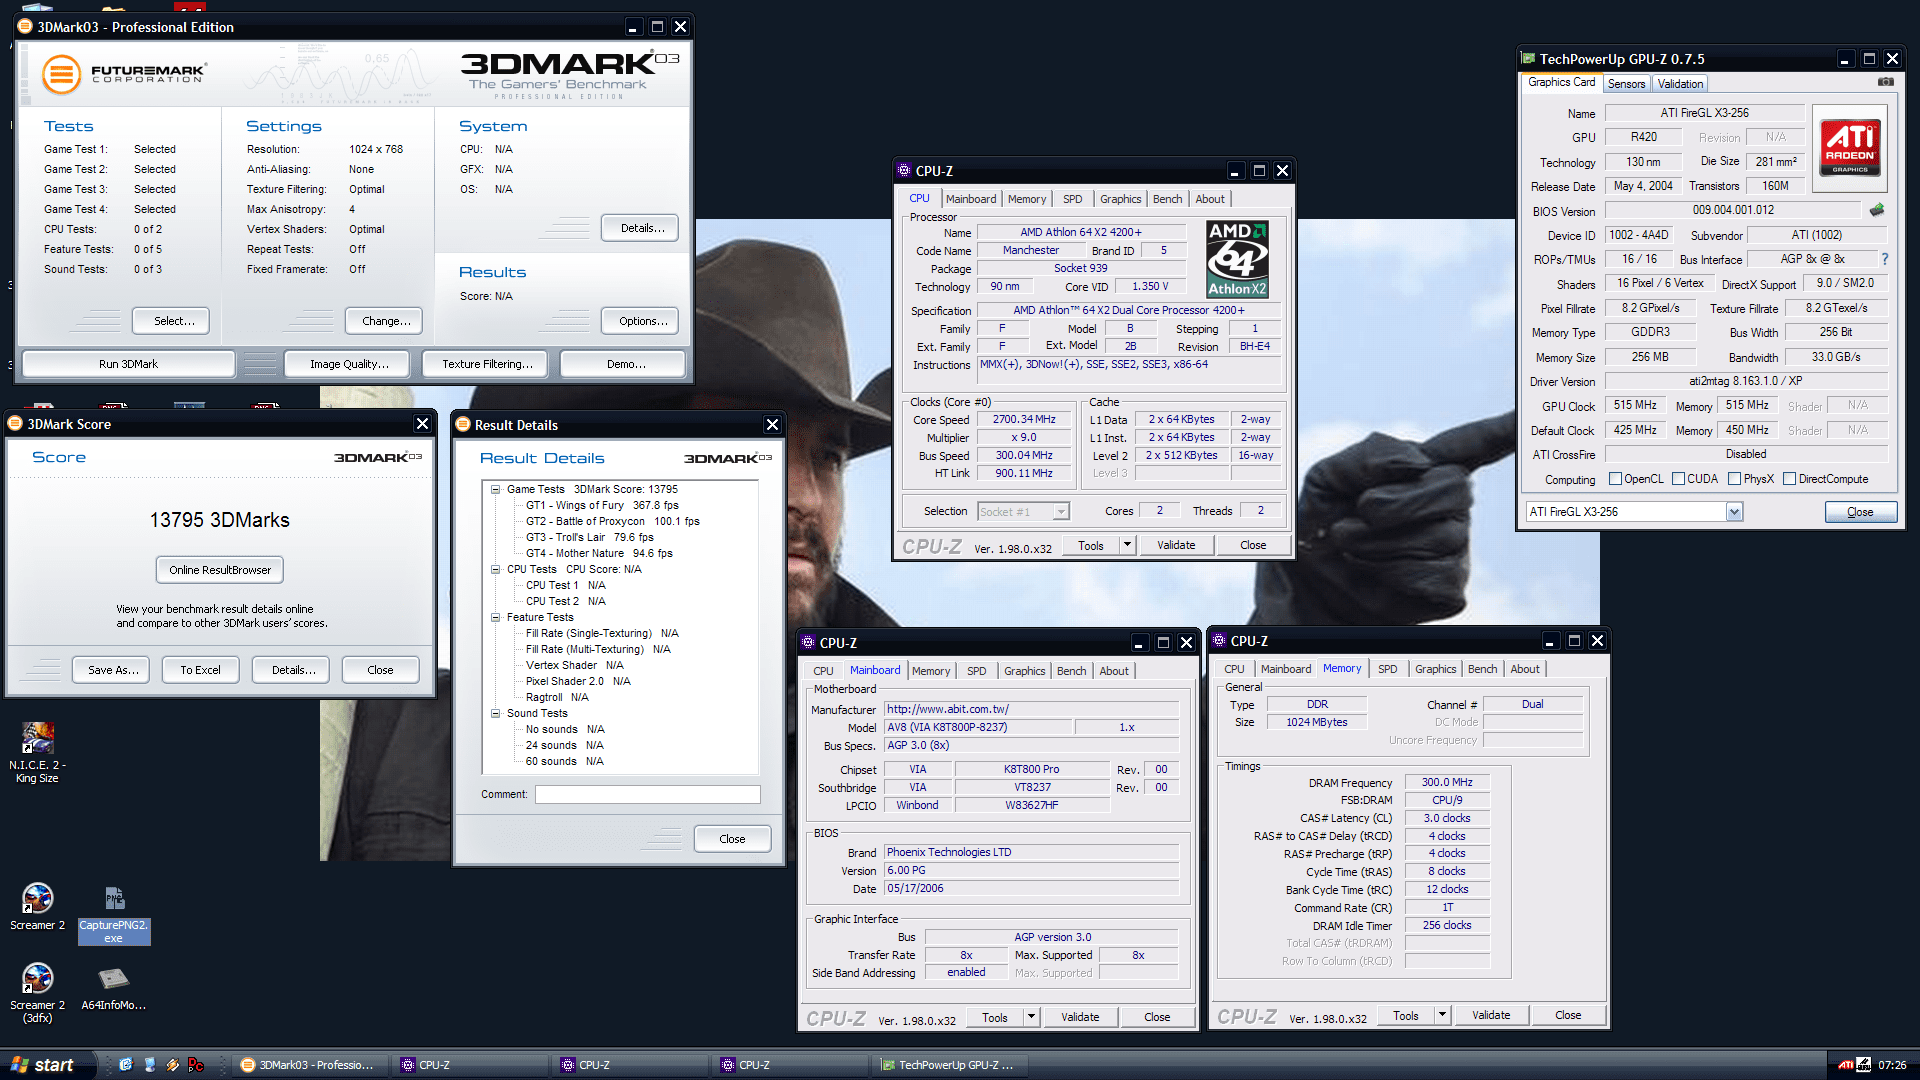This screenshot has height=1080, width=1920.
Task: Select the CapturePNG2.exe desktop icon
Action: click(114, 915)
